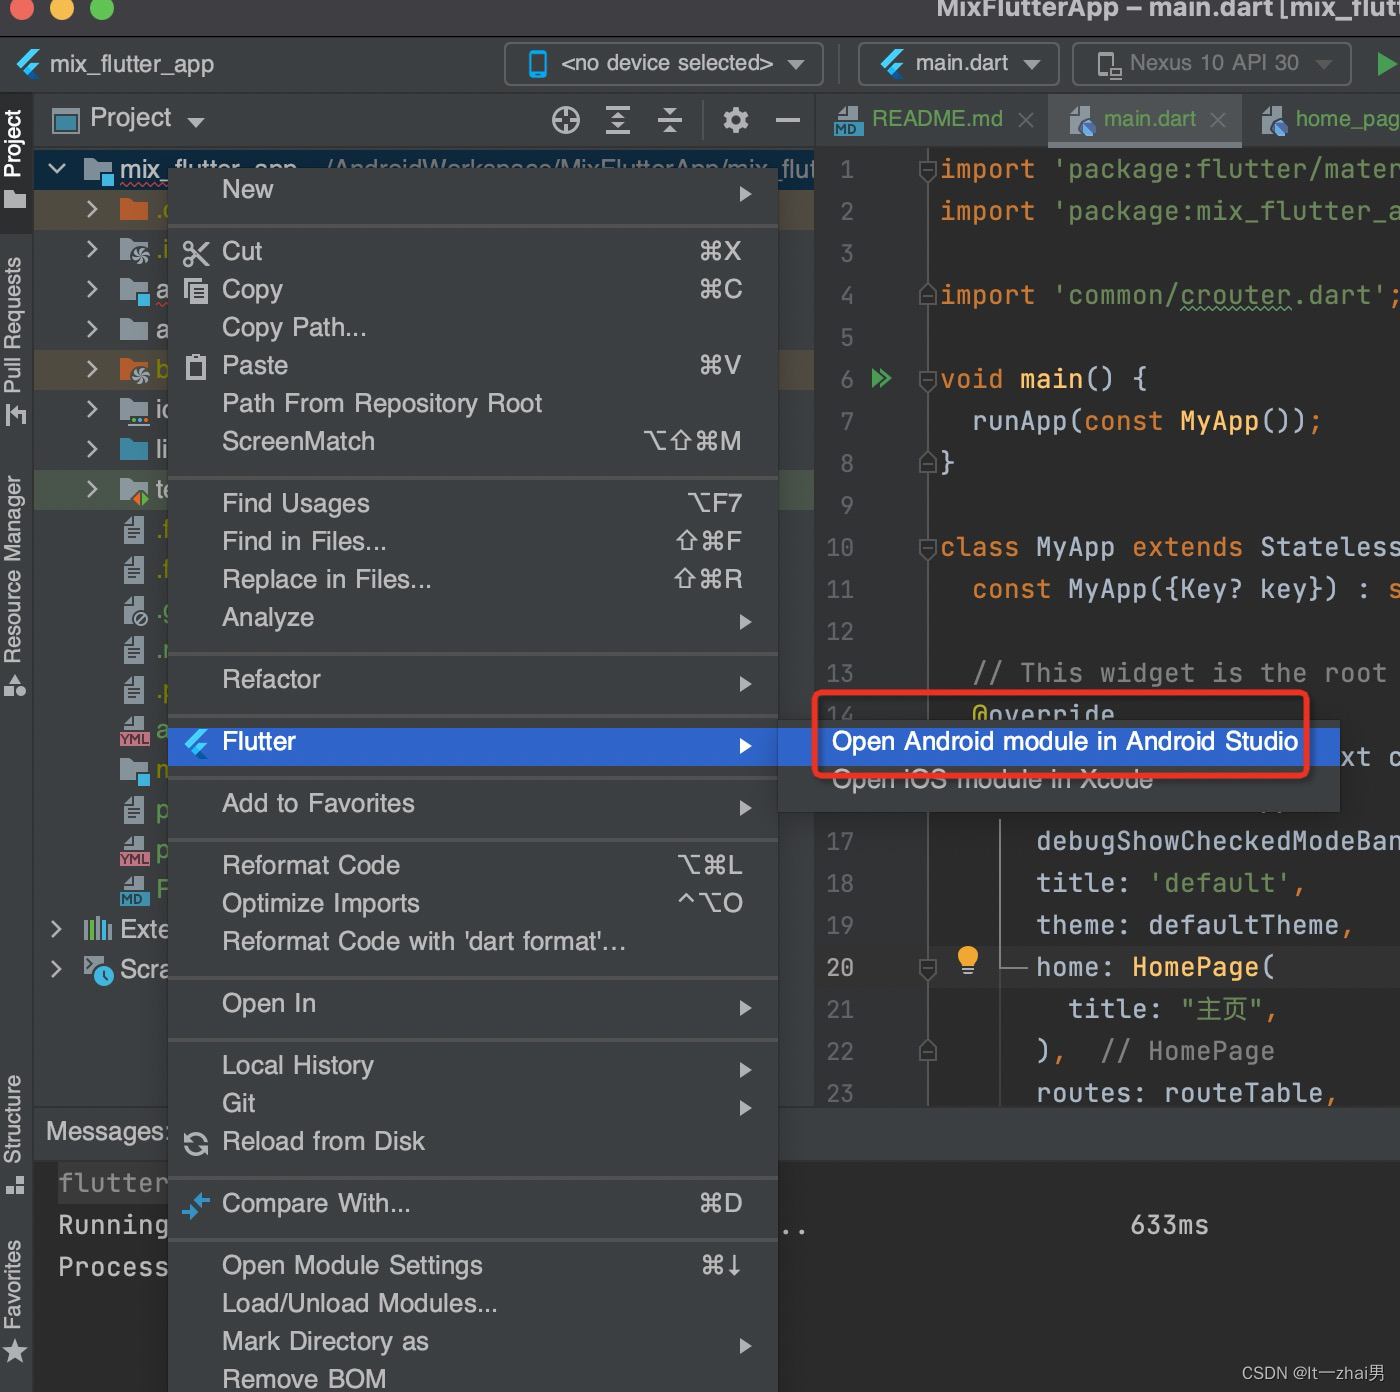Select Find Usages
This screenshot has width=1400, height=1392.
point(473,504)
